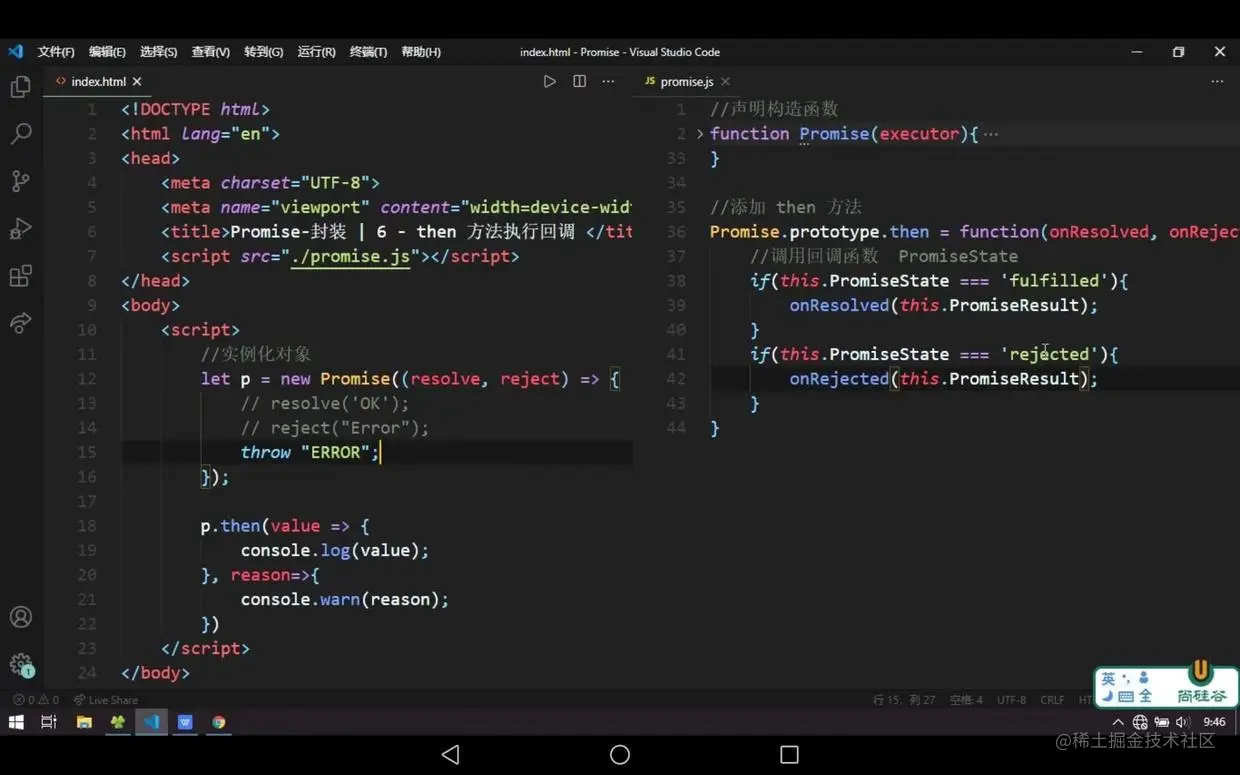Click console.log(value) on line 19
This screenshot has width=1240, height=775.
[x=334, y=550]
